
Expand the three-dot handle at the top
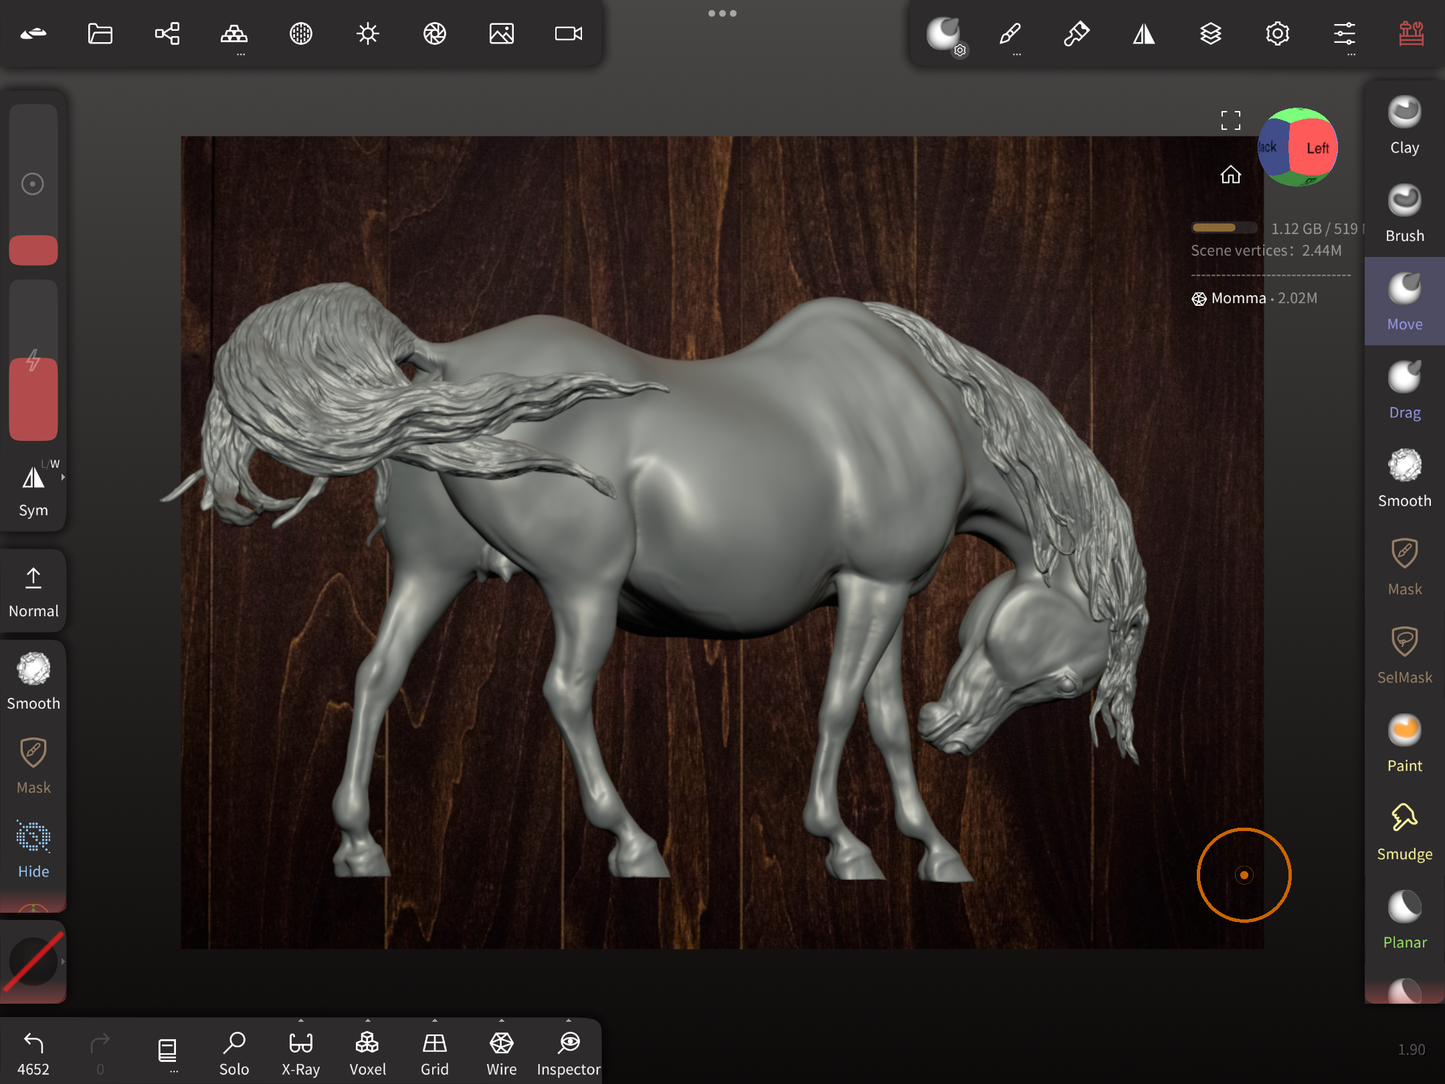pos(722,14)
